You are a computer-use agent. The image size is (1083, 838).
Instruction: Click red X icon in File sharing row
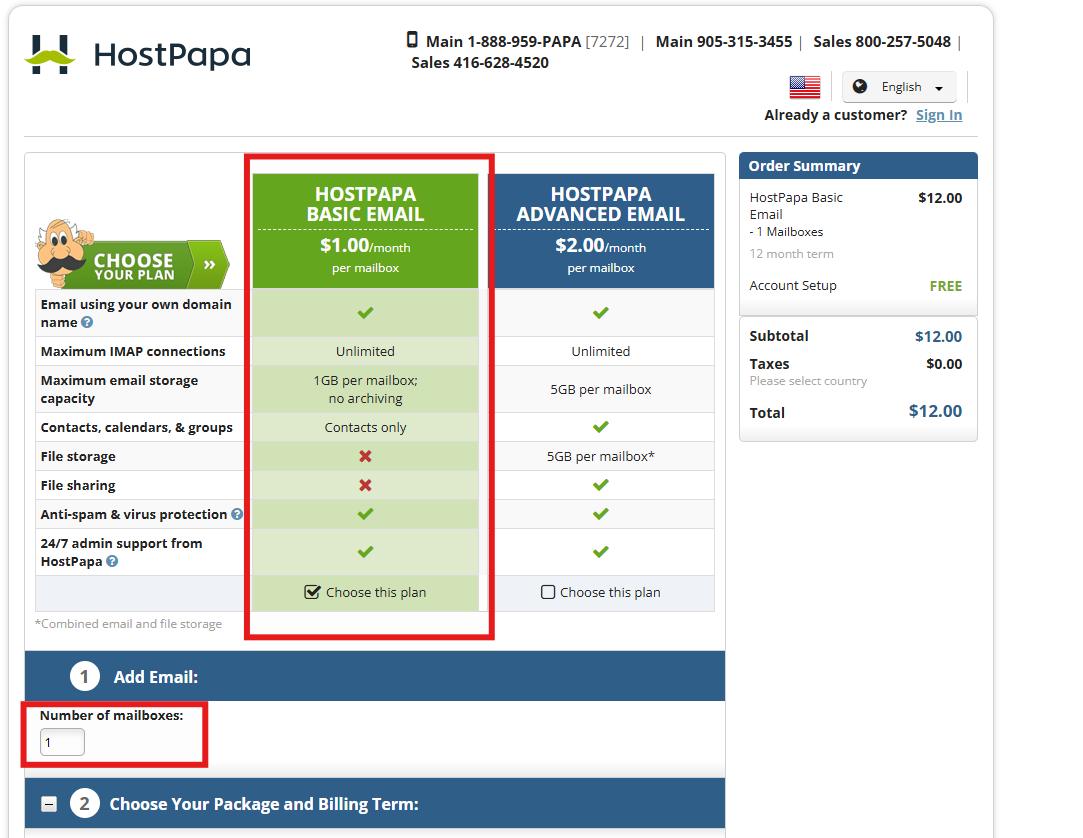pyautogui.click(x=365, y=485)
